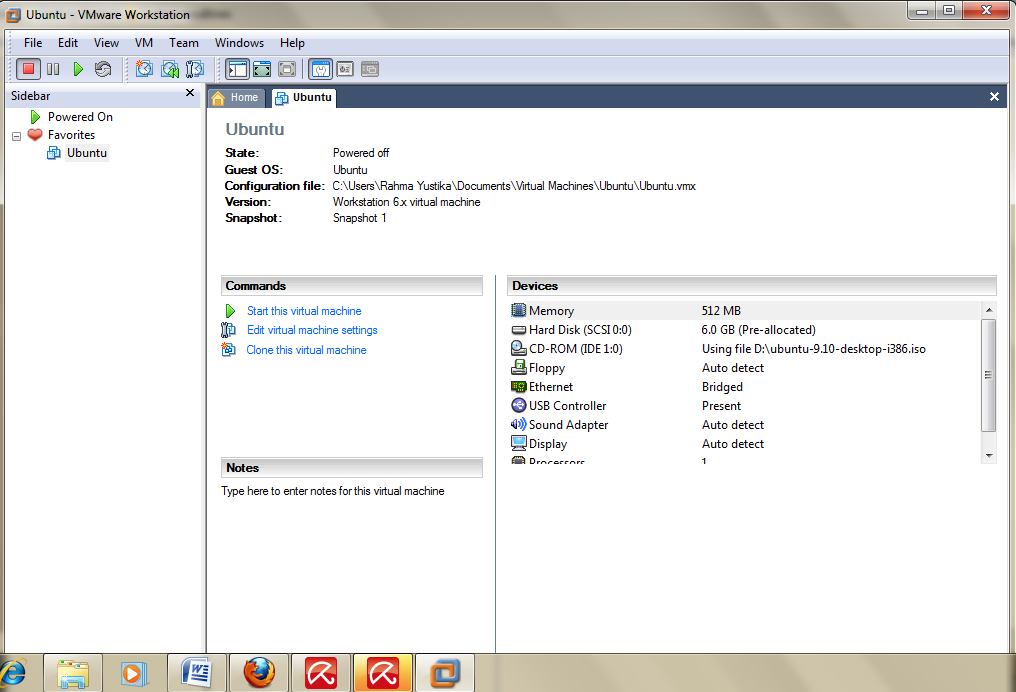Open the File menu

click(x=33, y=43)
